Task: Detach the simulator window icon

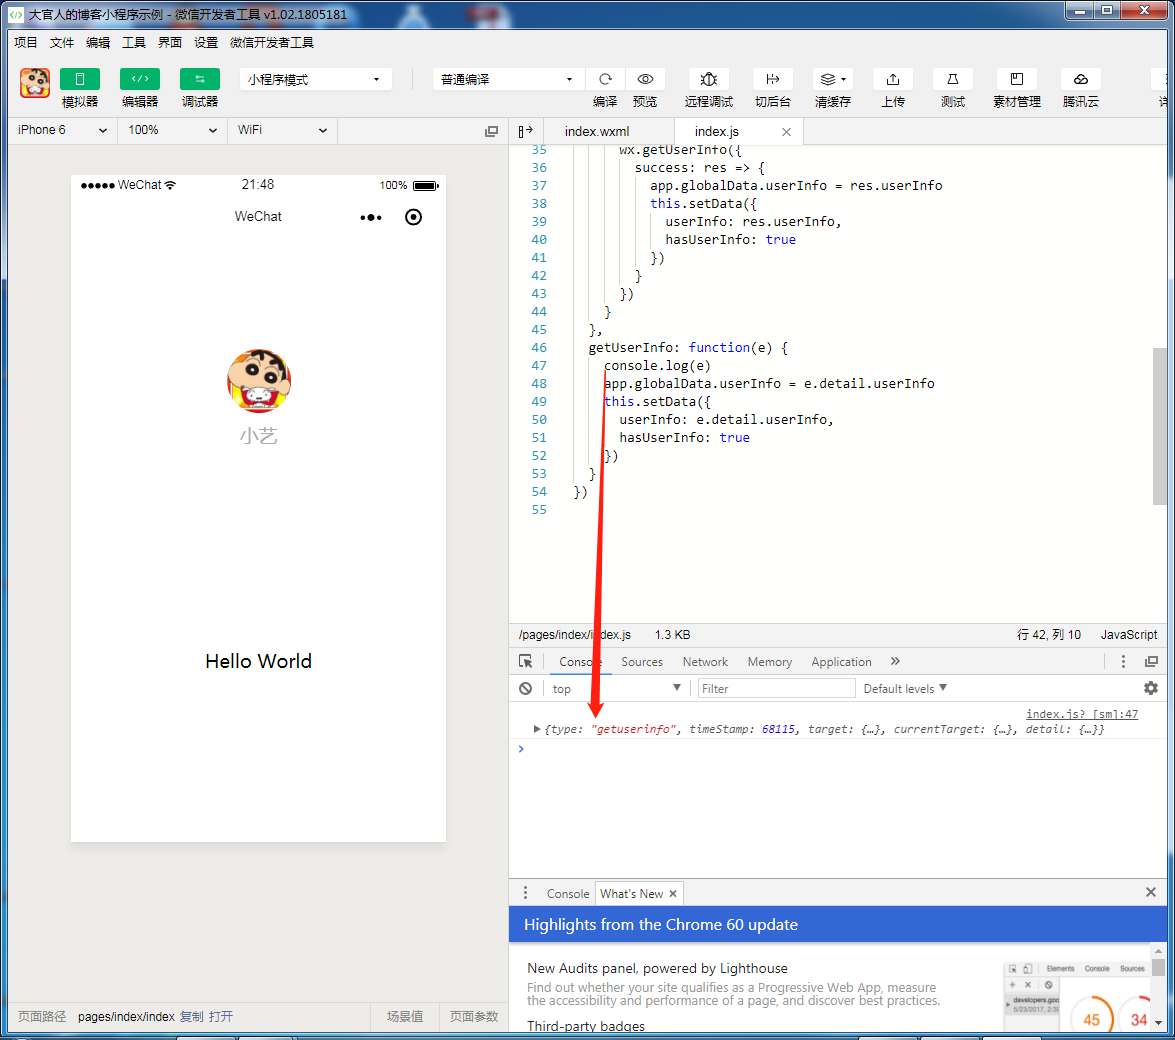Action: [x=492, y=131]
